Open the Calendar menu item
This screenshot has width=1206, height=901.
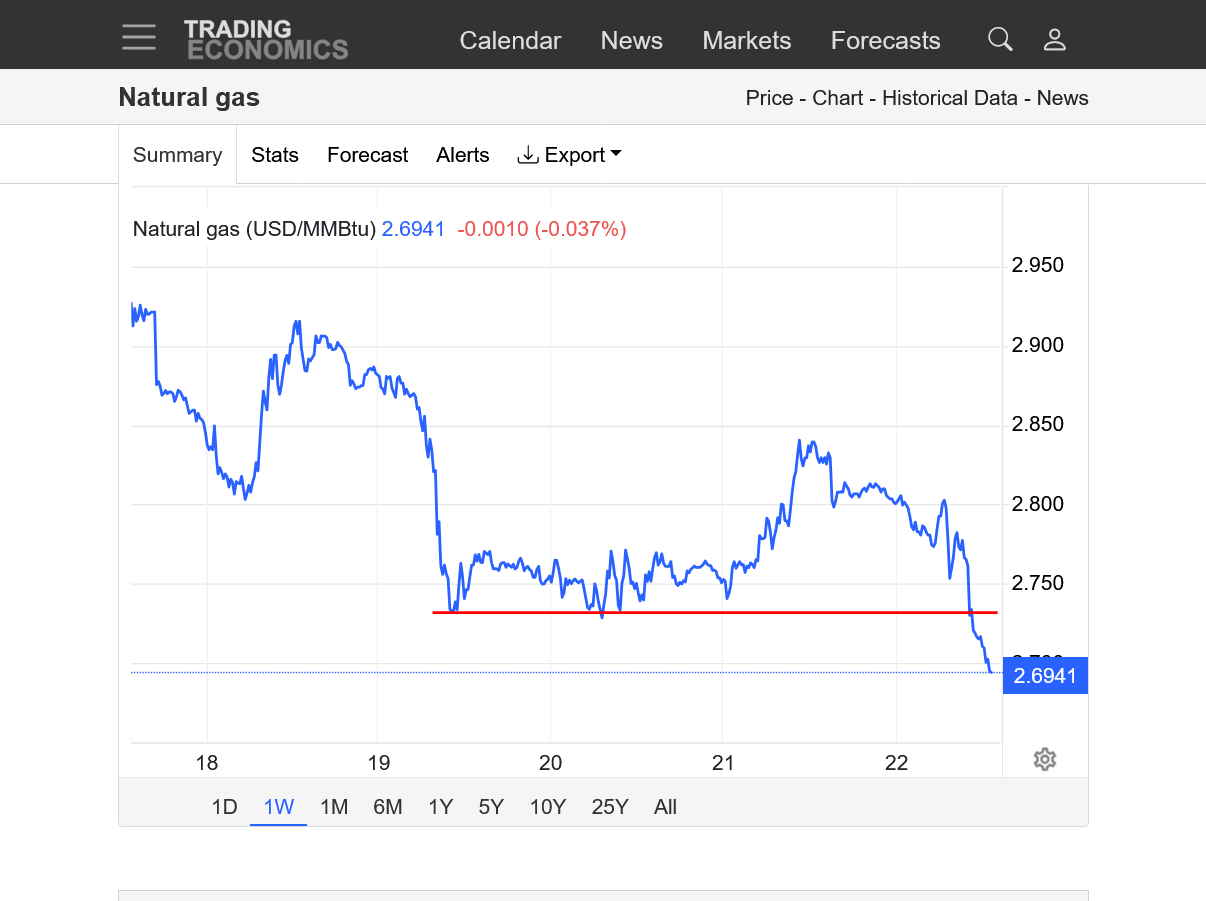click(x=510, y=41)
